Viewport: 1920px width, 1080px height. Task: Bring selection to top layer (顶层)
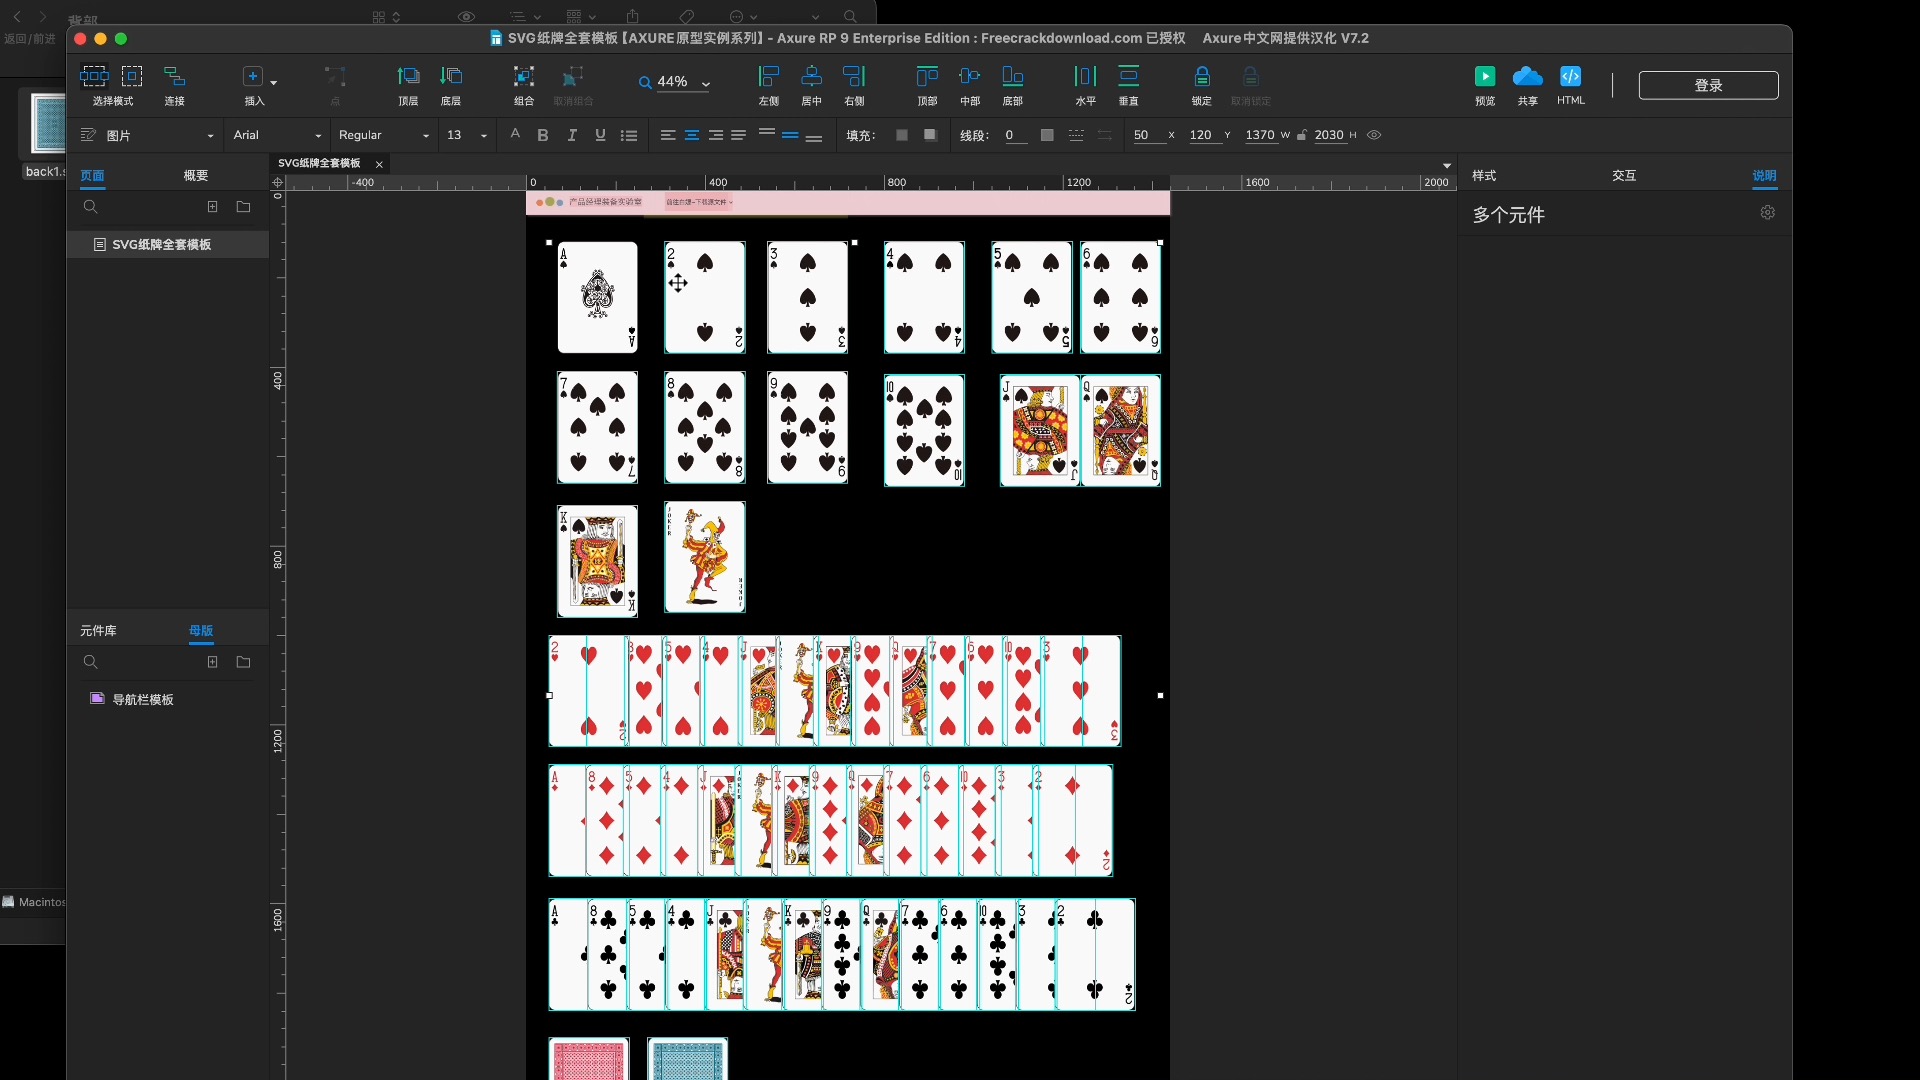click(x=408, y=77)
